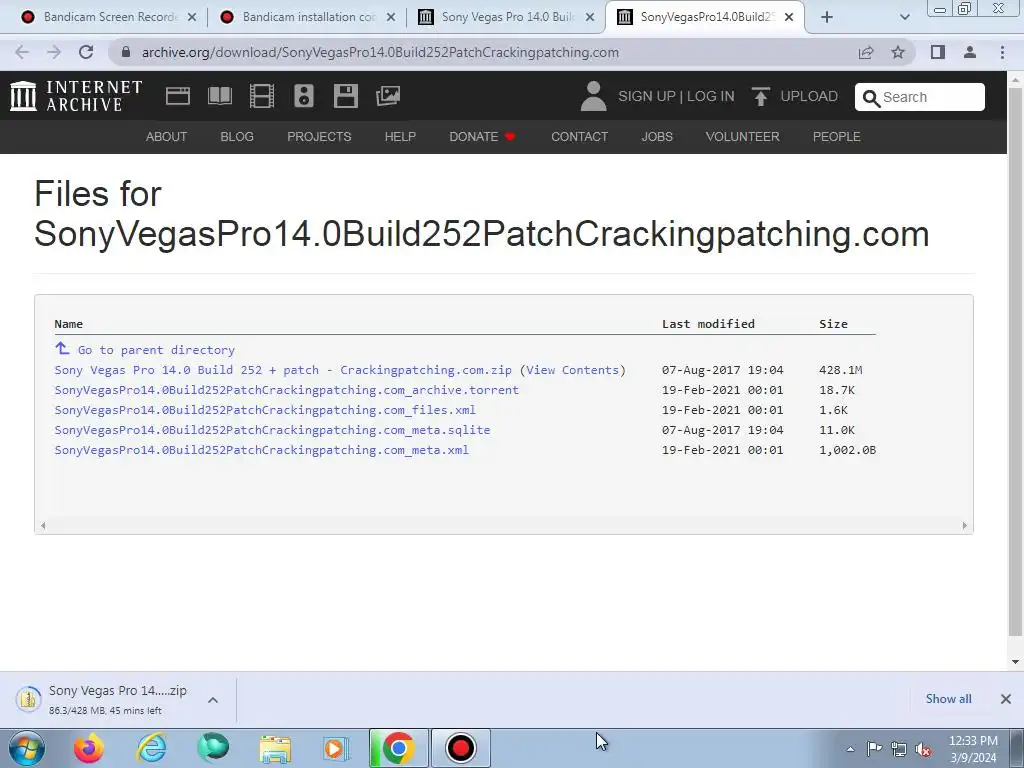The height and width of the screenshot is (768, 1024).
Task: Close the Bandicam installation tab
Action: click(391, 17)
